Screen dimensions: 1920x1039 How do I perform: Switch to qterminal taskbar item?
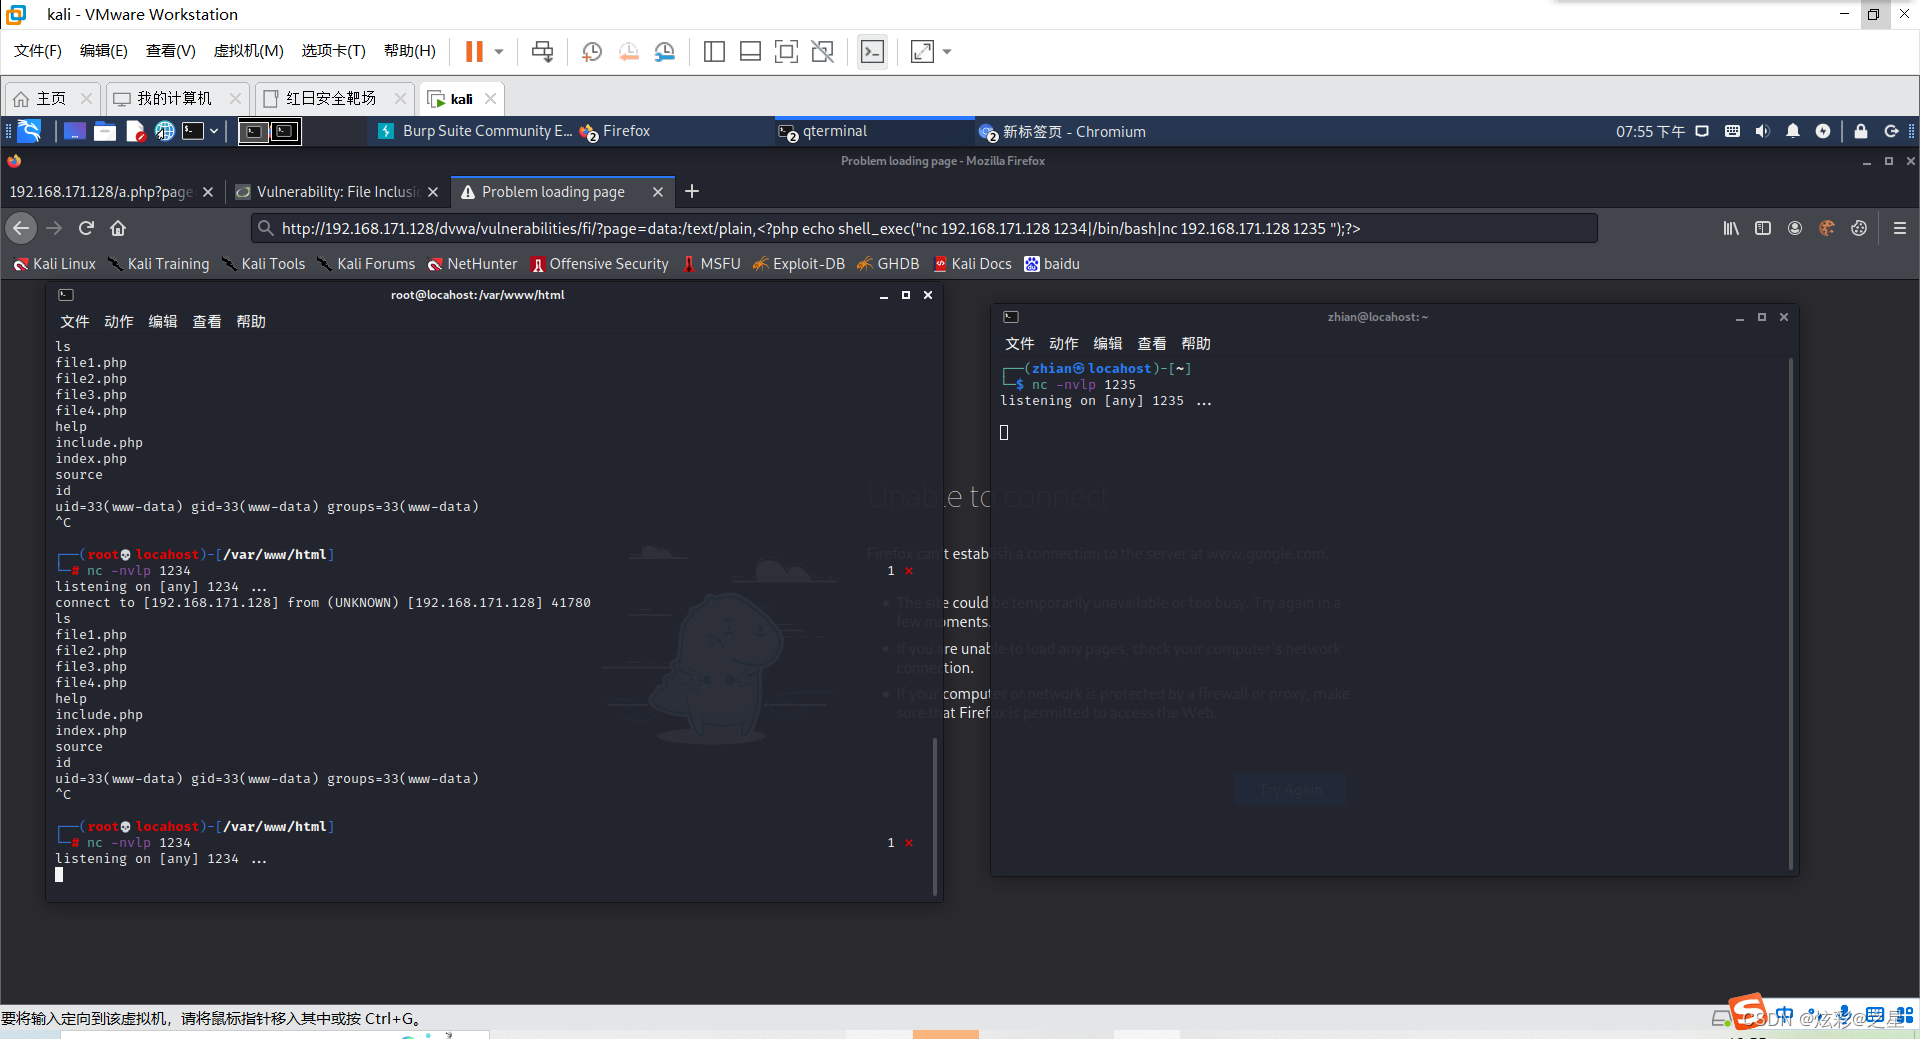pos(875,131)
